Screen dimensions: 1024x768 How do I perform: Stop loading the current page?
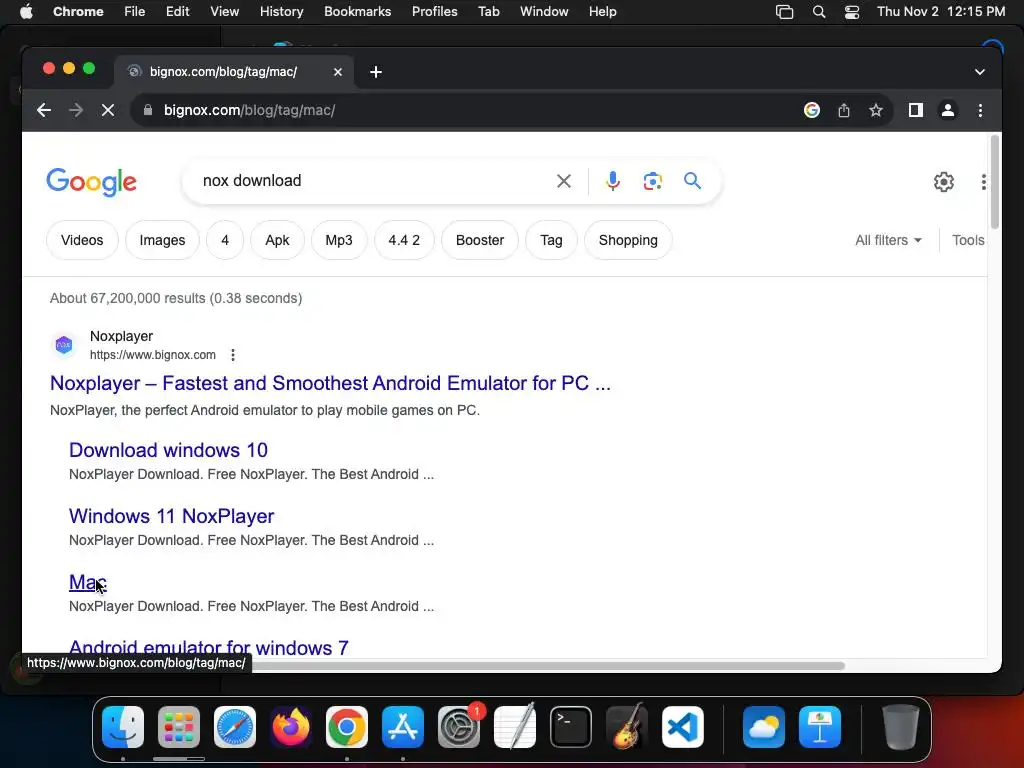(x=108, y=110)
